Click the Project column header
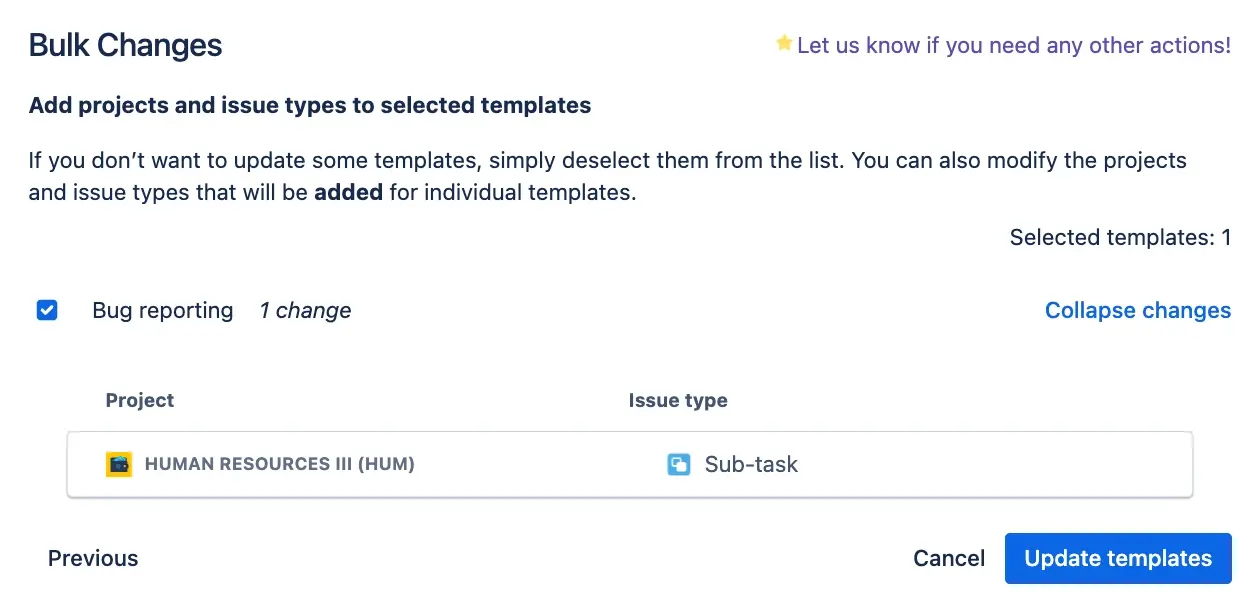The height and width of the screenshot is (616, 1260). (140, 400)
